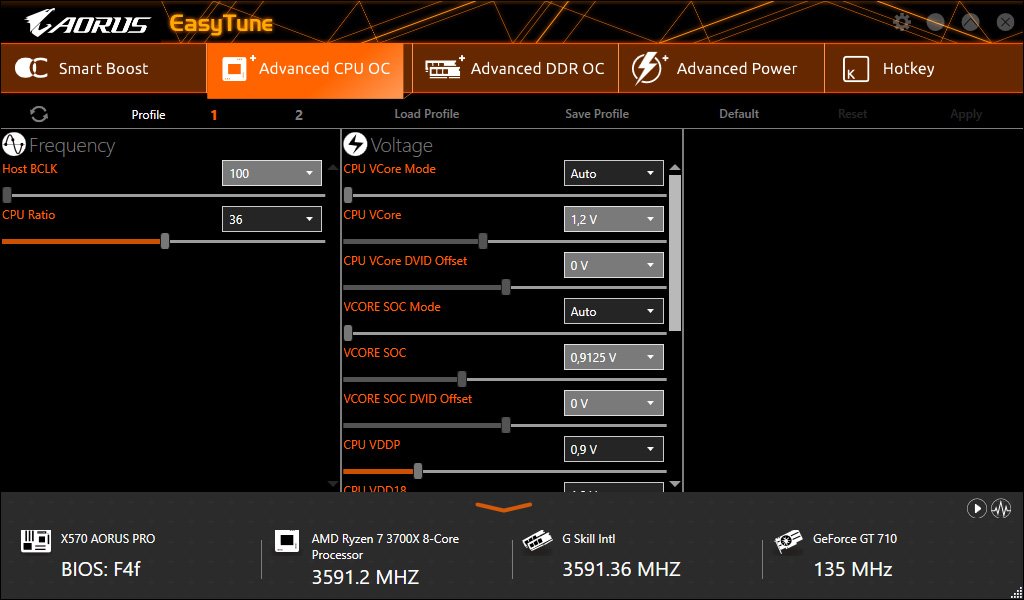Click the AMD Ryzen CPU chip icon

click(287, 543)
